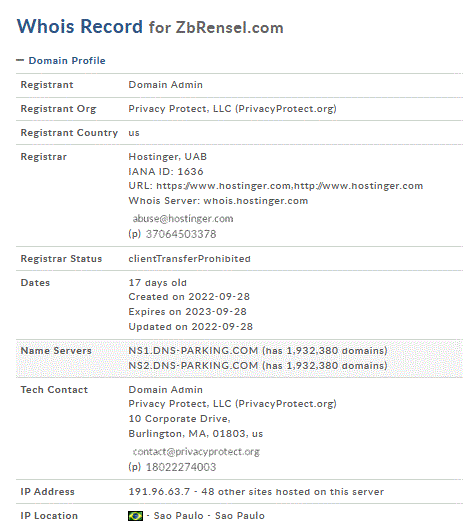Click the contact@privacyprotect.org email
This screenshot has height=527, width=463.
pyautogui.click(x=196, y=452)
